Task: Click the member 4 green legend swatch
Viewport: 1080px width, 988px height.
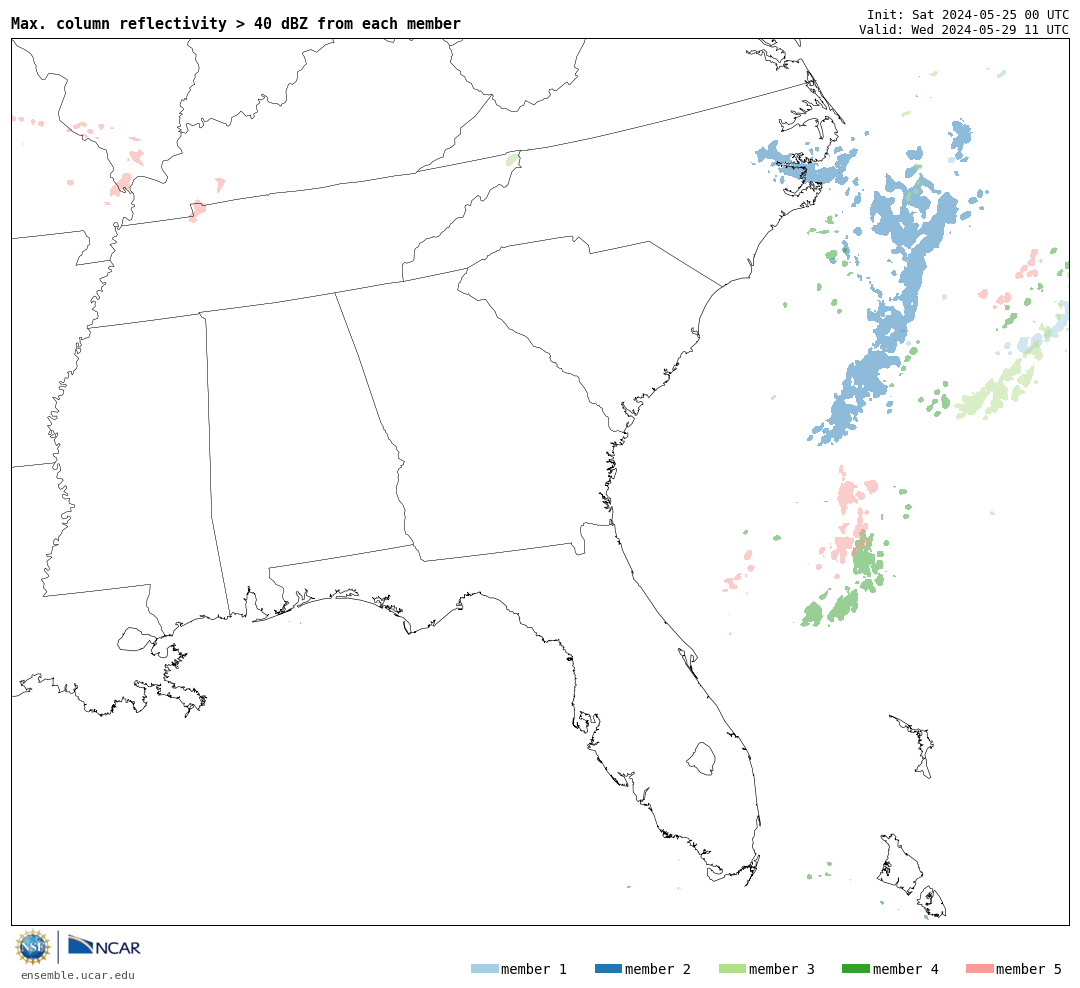Action: 855,969
